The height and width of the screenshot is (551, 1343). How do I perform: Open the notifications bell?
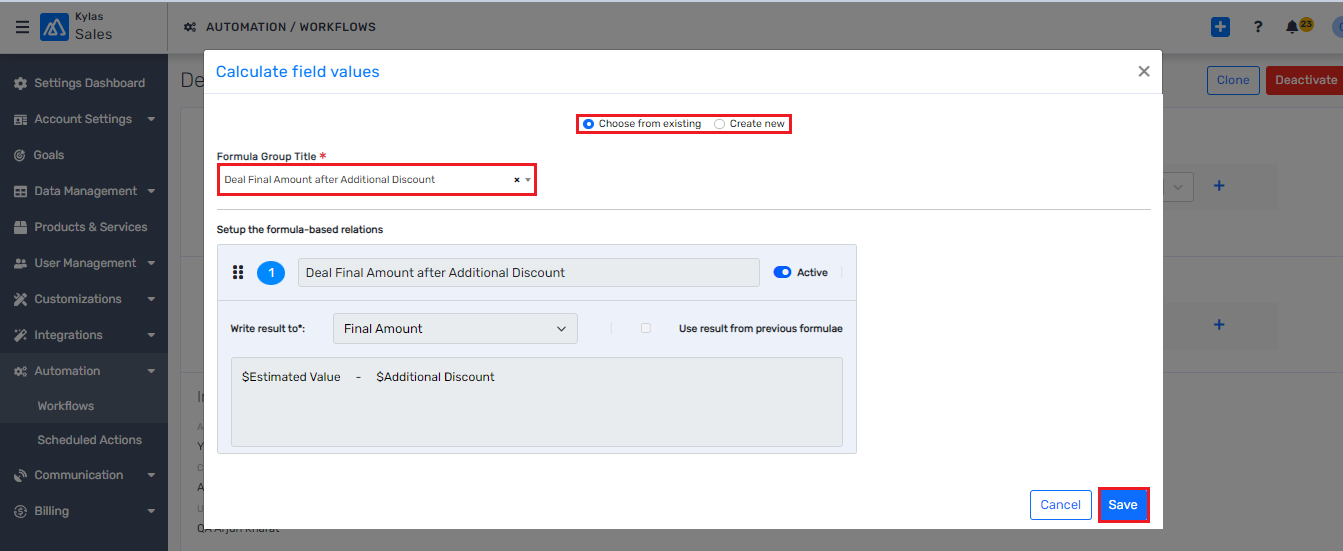pos(1293,27)
